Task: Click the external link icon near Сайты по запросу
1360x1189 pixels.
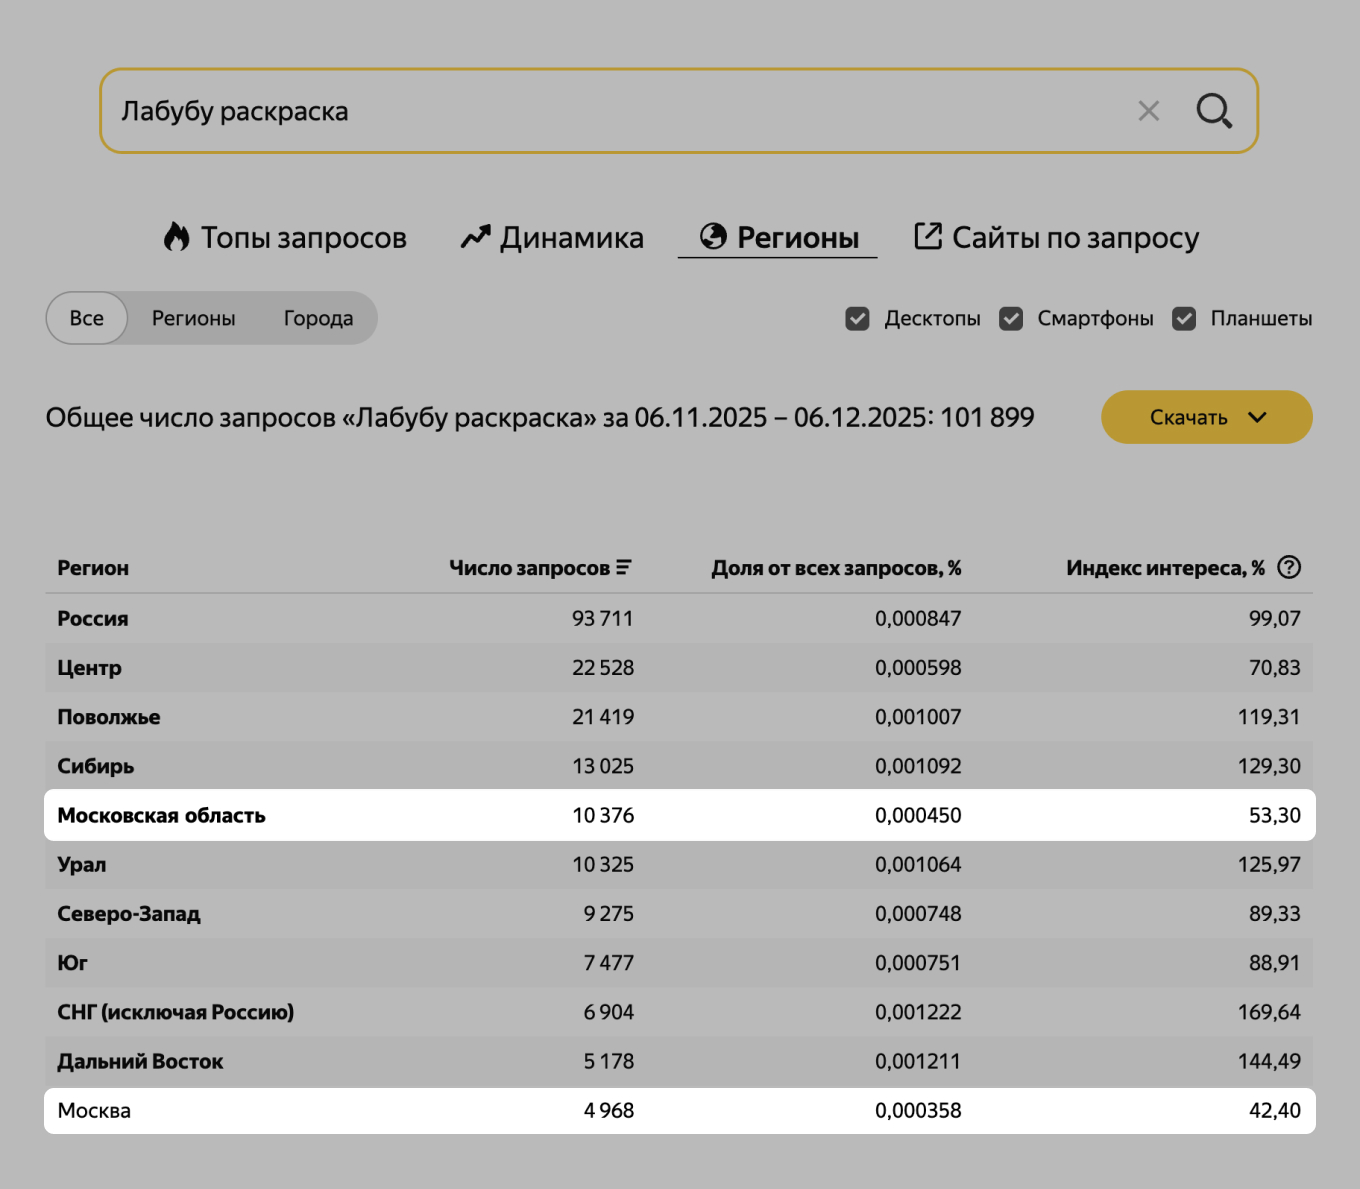Action: point(928,237)
